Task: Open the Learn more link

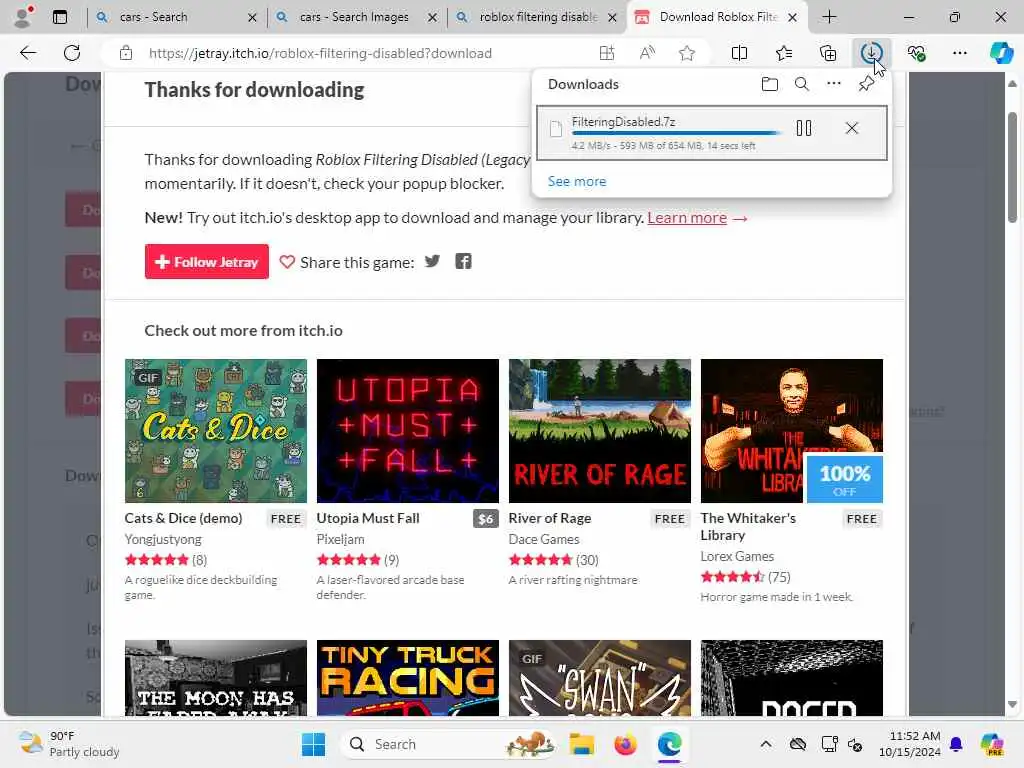Action: 687,218
